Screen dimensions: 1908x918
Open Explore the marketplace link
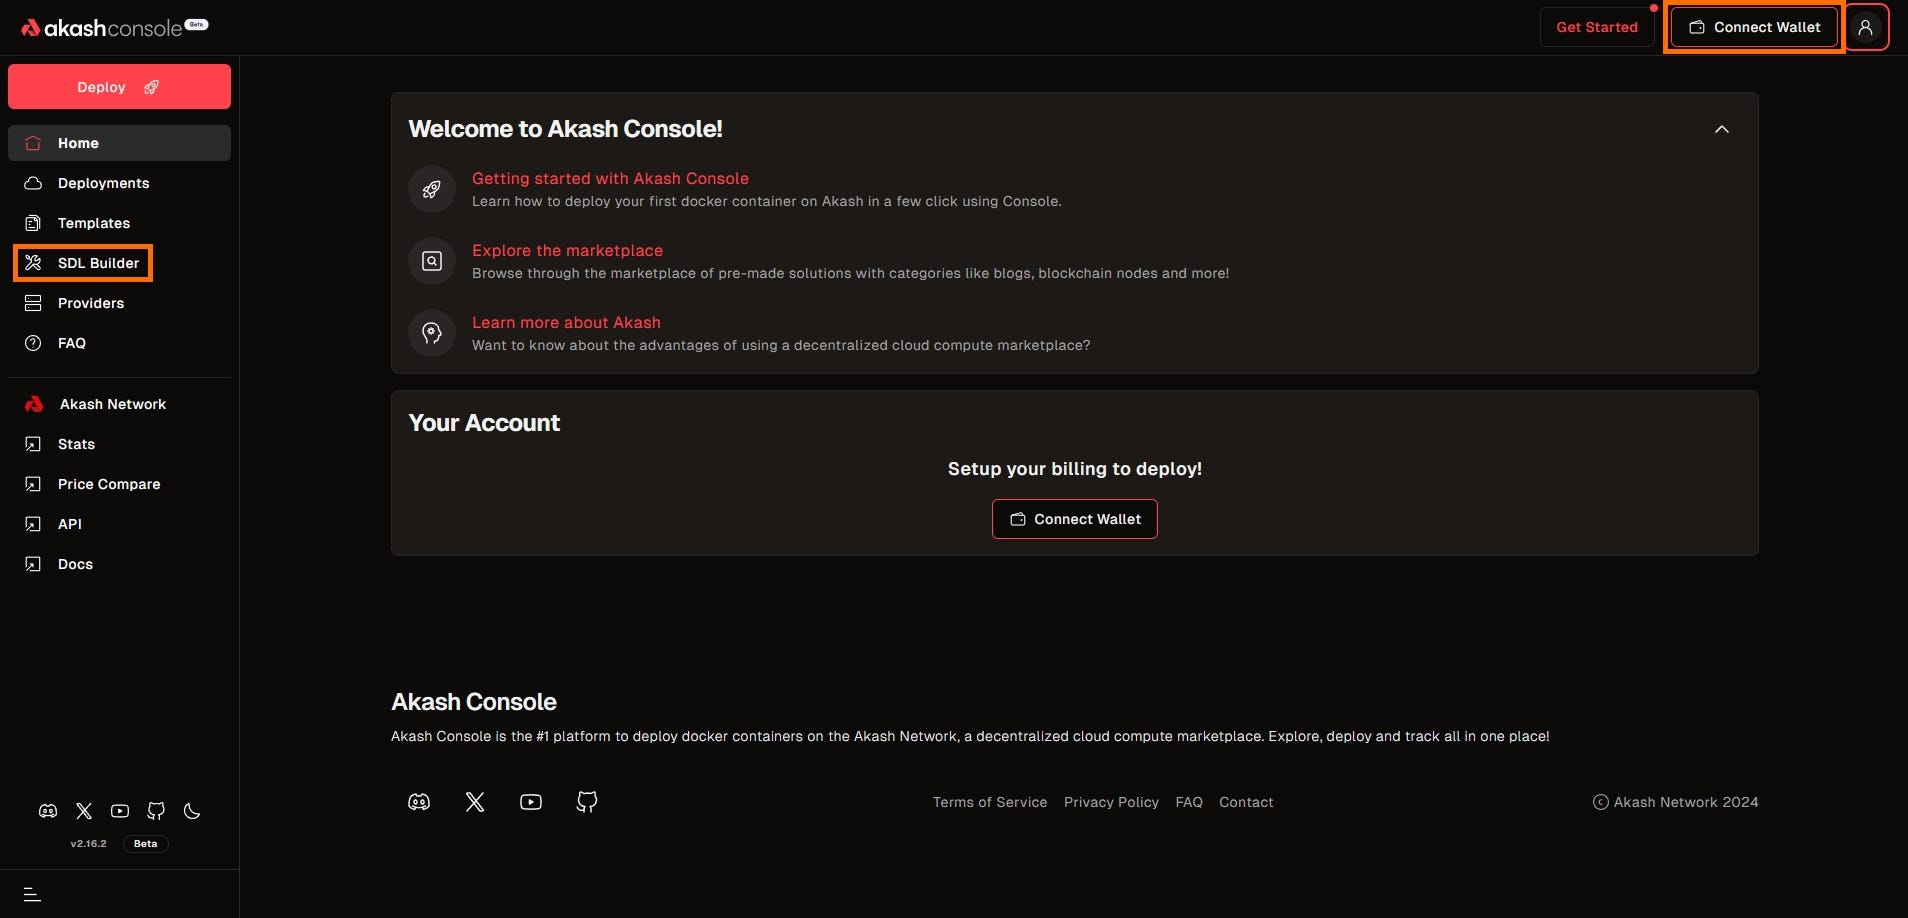click(x=567, y=250)
